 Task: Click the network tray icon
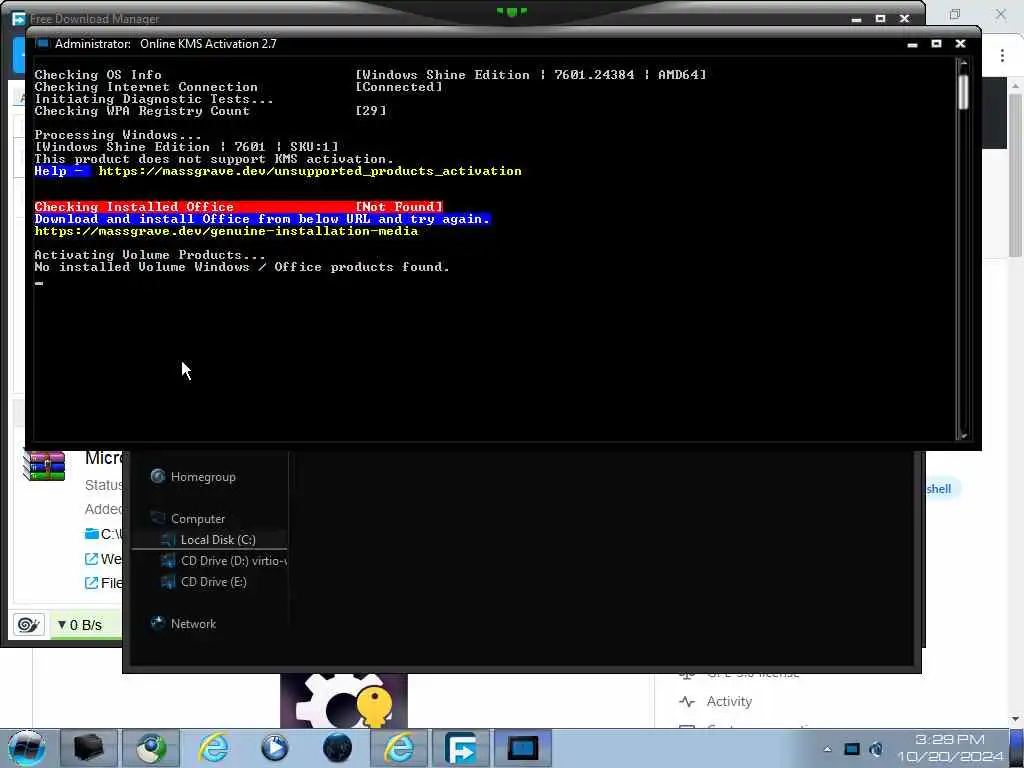click(852, 749)
